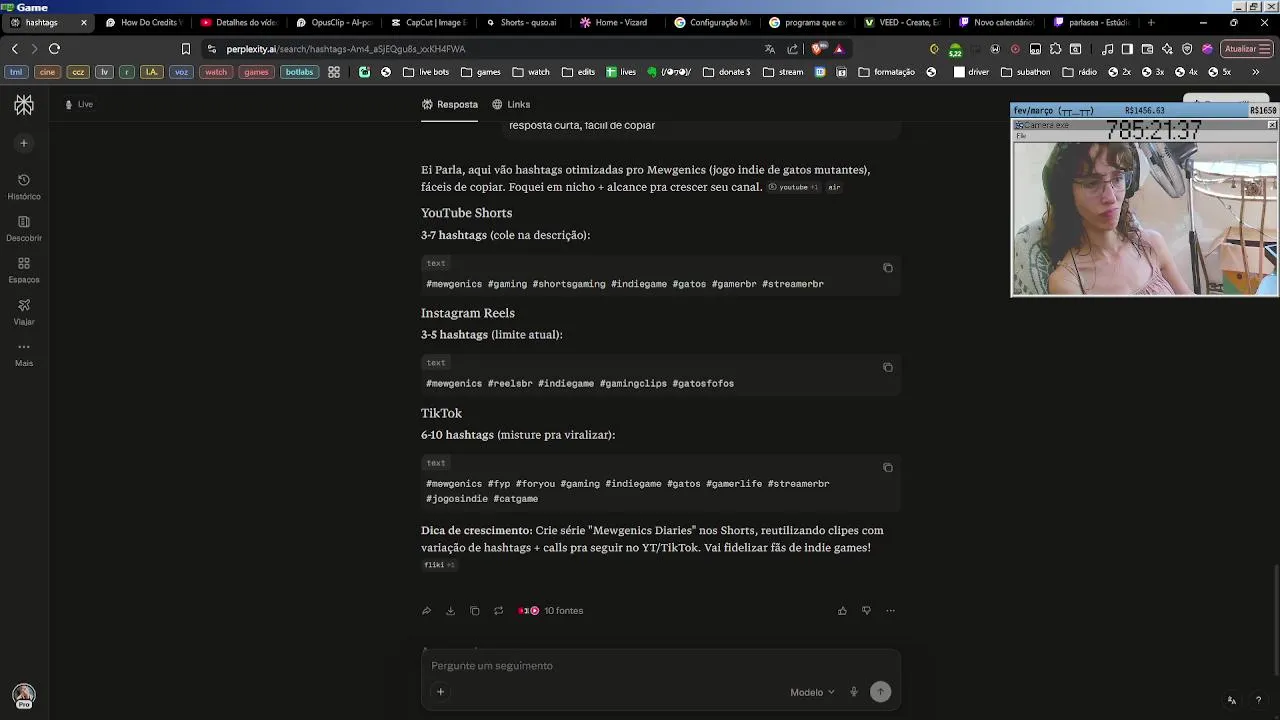This screenshot has width=1280, height=720.
Task: Open browser extensions puzzle icon
Action: (x=1055, y=48)
